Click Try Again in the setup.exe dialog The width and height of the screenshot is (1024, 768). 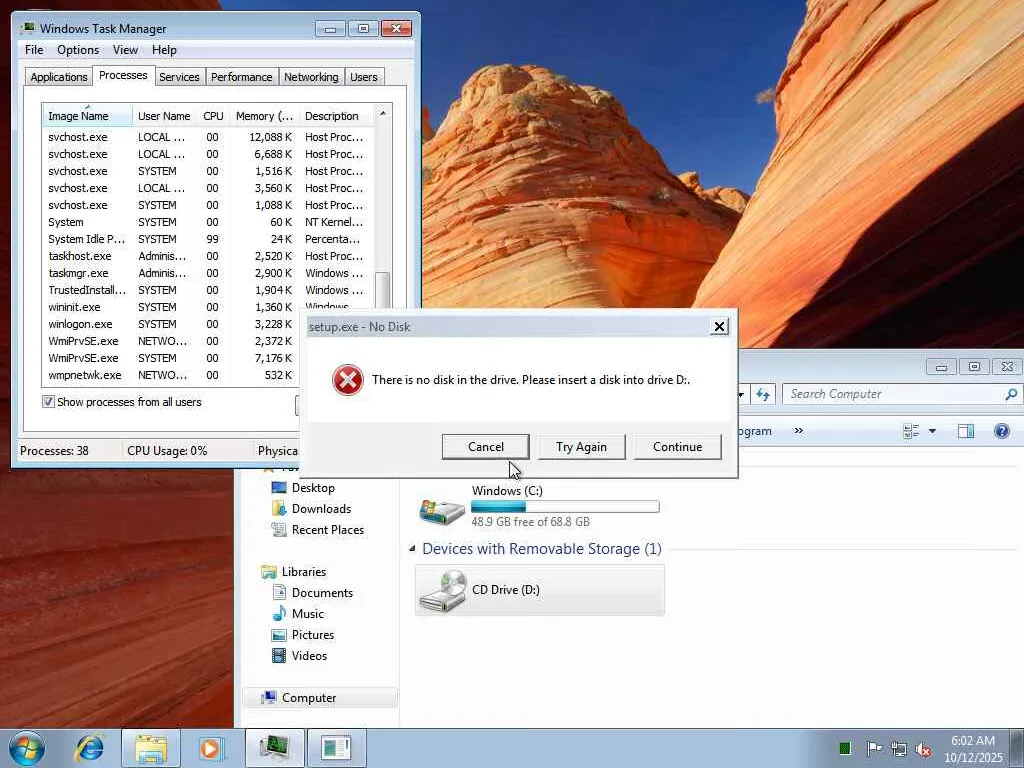[x=581, y=447]
